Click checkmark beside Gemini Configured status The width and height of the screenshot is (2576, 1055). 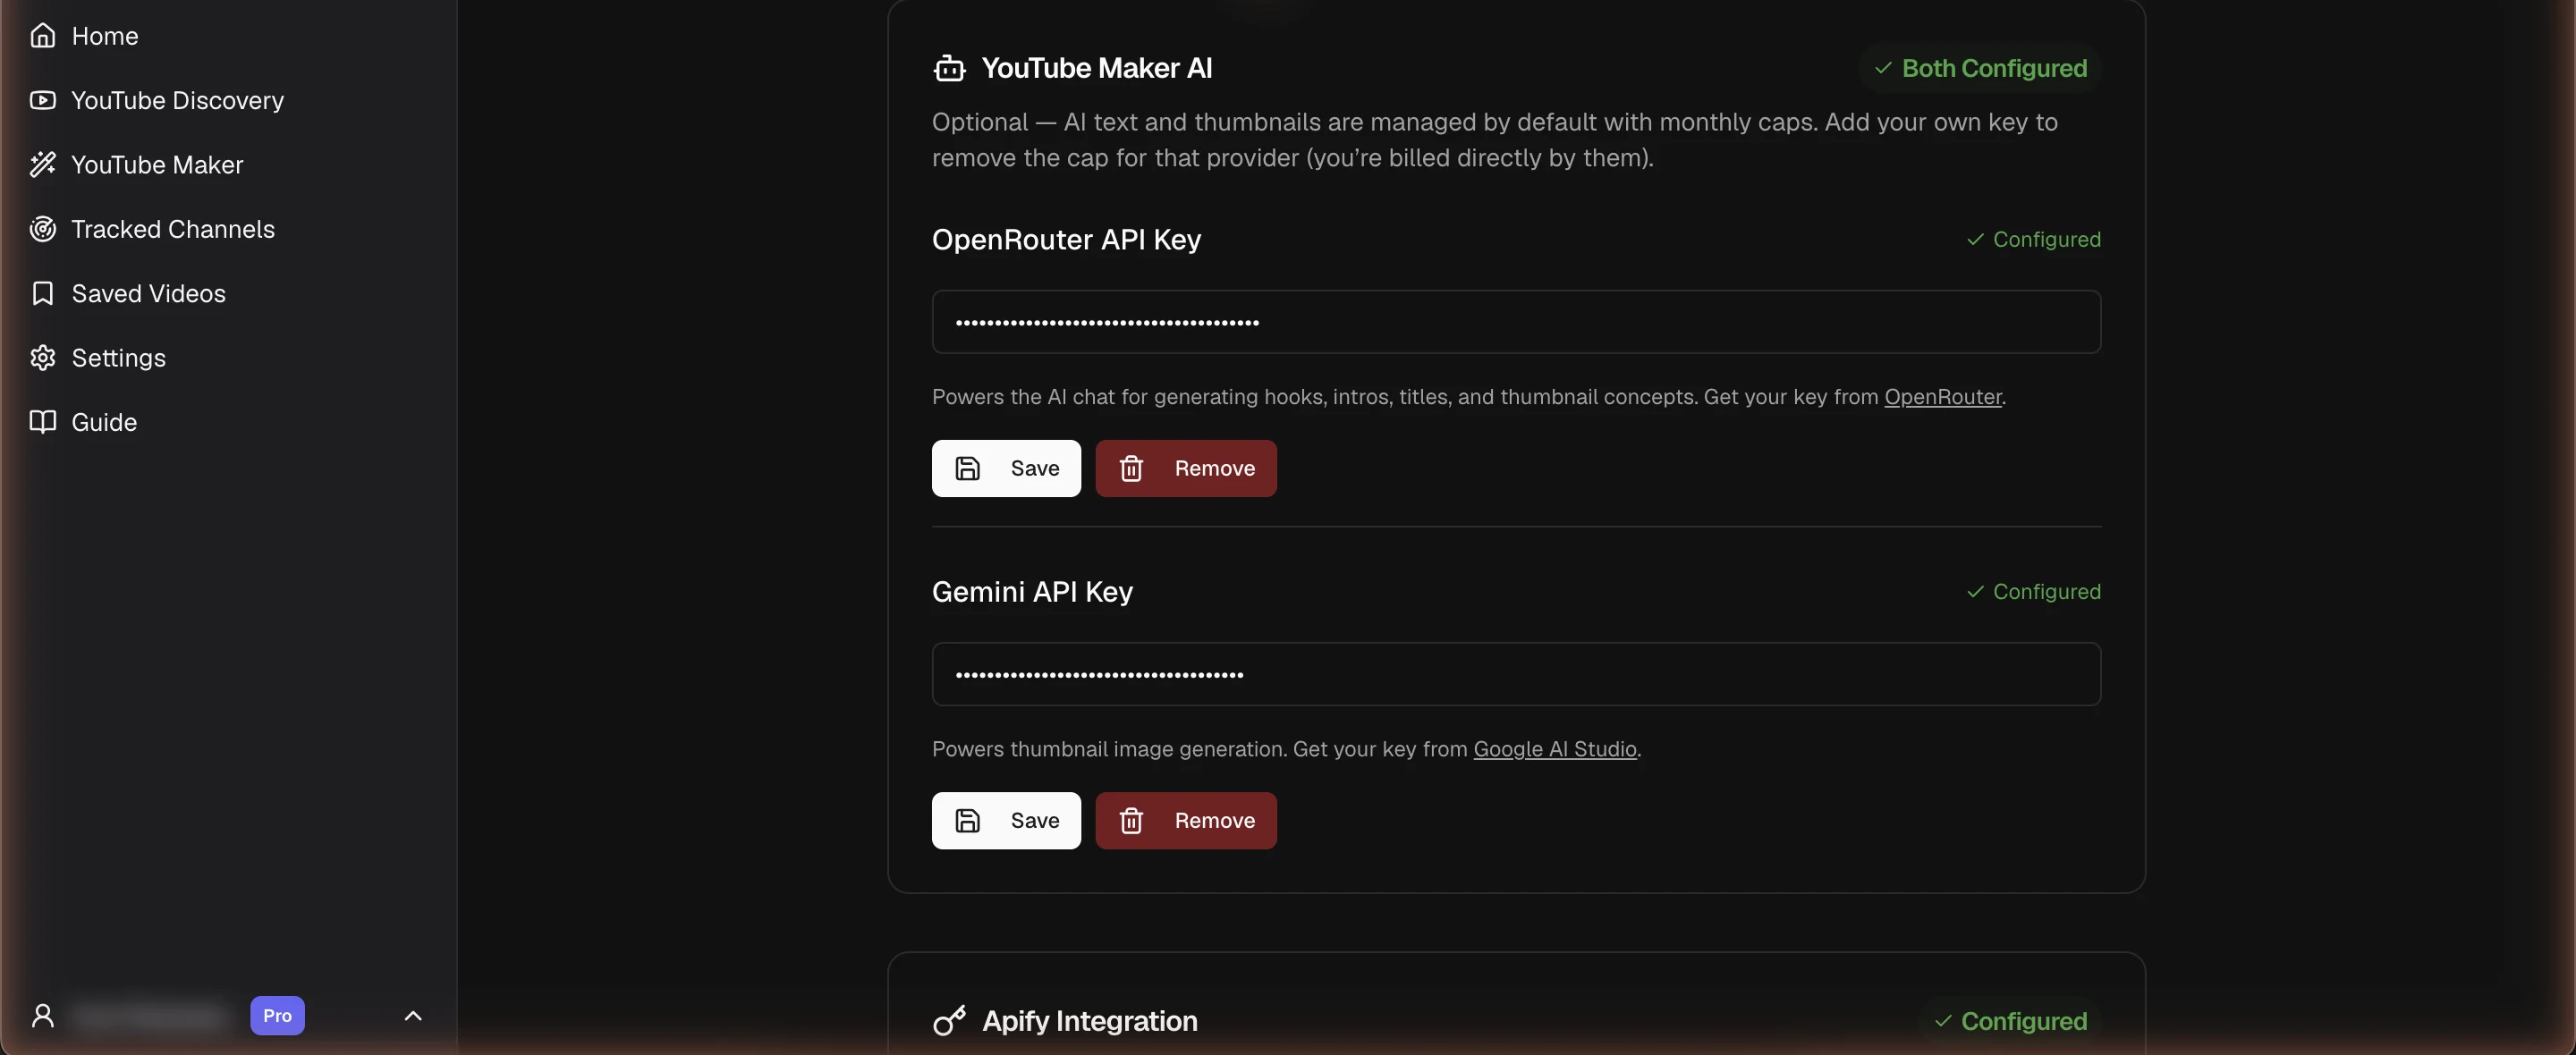pyautogui.click(x=1975, y=592)
